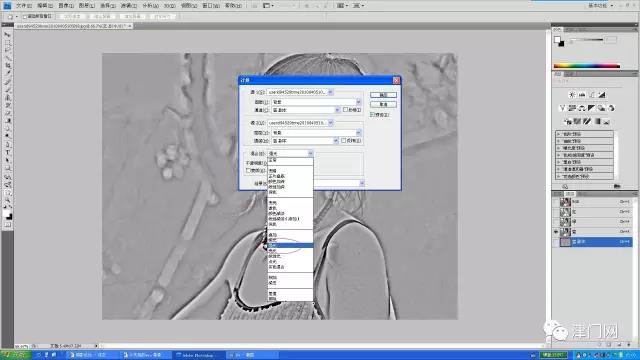Select the Clone Stamp tool
The image size is (640, 360).
pyautogui.click(x=8, y=97)
